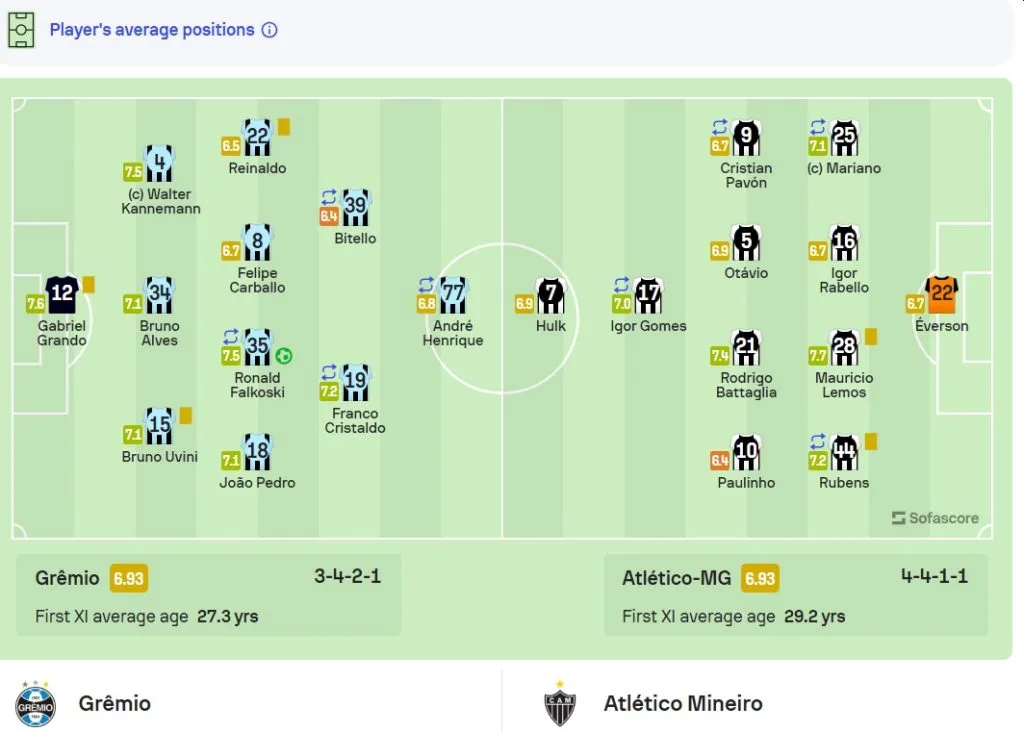This screenshot has width=1024, height=732.
Task: Click the Grêmio 6.93 team rating badge
Action: (x=130, y=578)
